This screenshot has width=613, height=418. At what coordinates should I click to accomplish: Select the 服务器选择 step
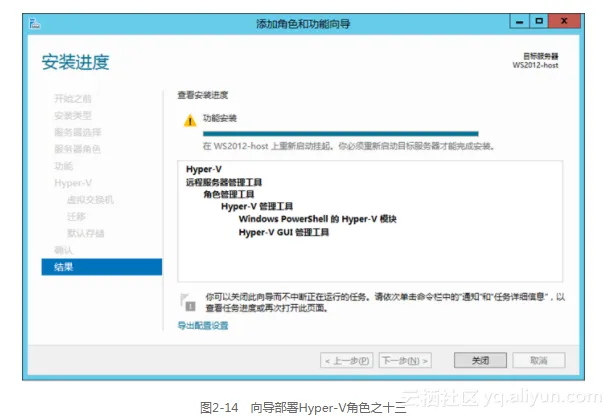[77, 132]
